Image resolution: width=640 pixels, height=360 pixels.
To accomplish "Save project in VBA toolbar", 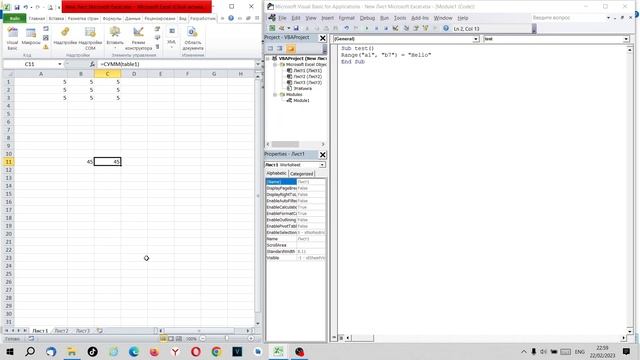I will click(x=296, y=28).
